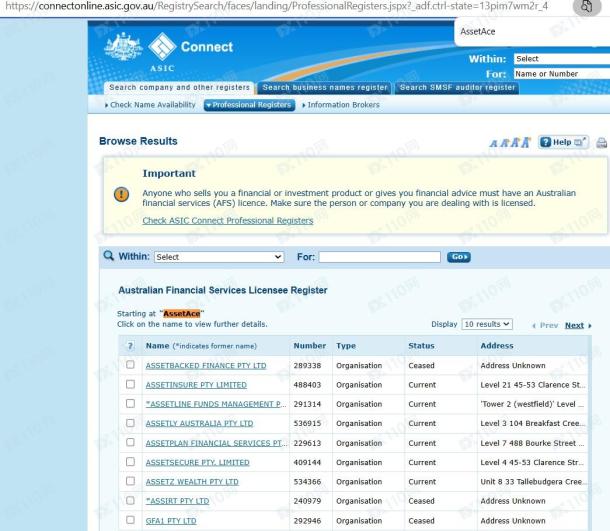The height and width of the screenshot is (531, 610).
Task: Click the printer icon
Action: [x=601, y=143]
